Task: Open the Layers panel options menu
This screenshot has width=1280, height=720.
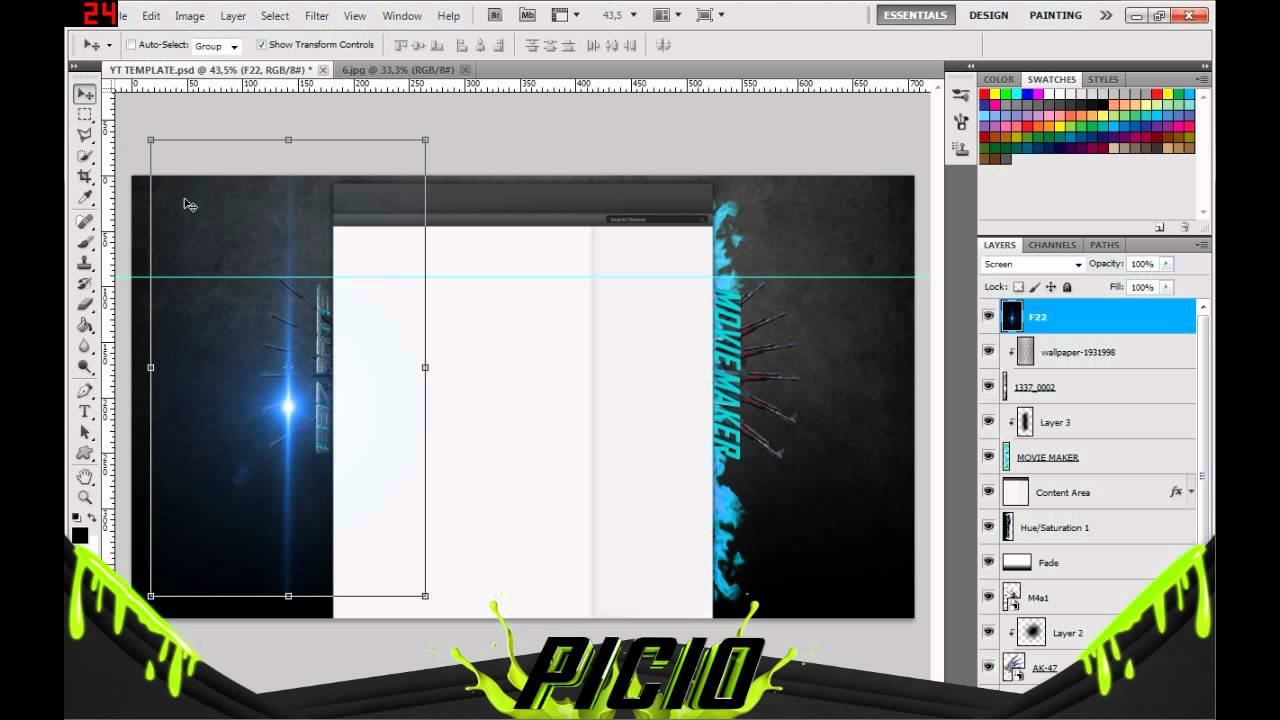Action: (x=1201, y=245)
